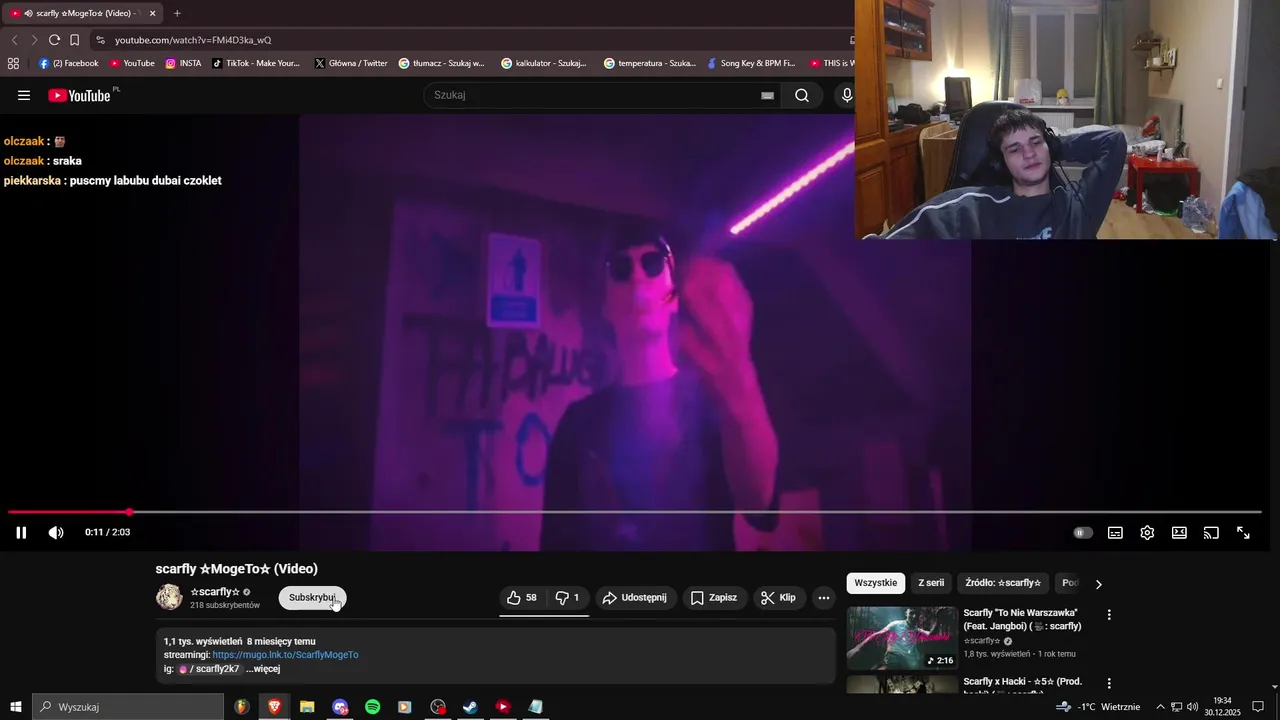Open more actions three-dot menu beside Klip
1280x720 pixels.
(x=824, y=597)
